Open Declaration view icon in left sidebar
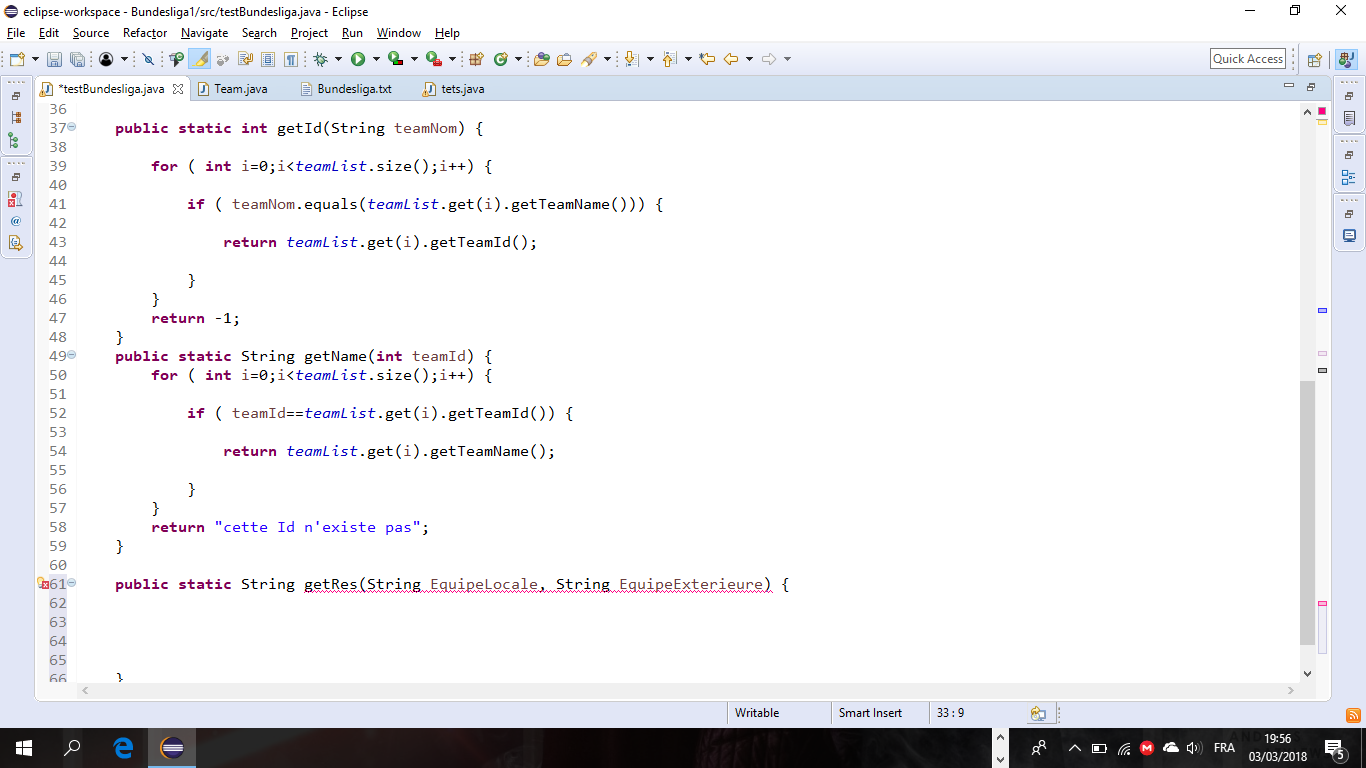This screenshot has height=768, width=1366. (15, 242)
